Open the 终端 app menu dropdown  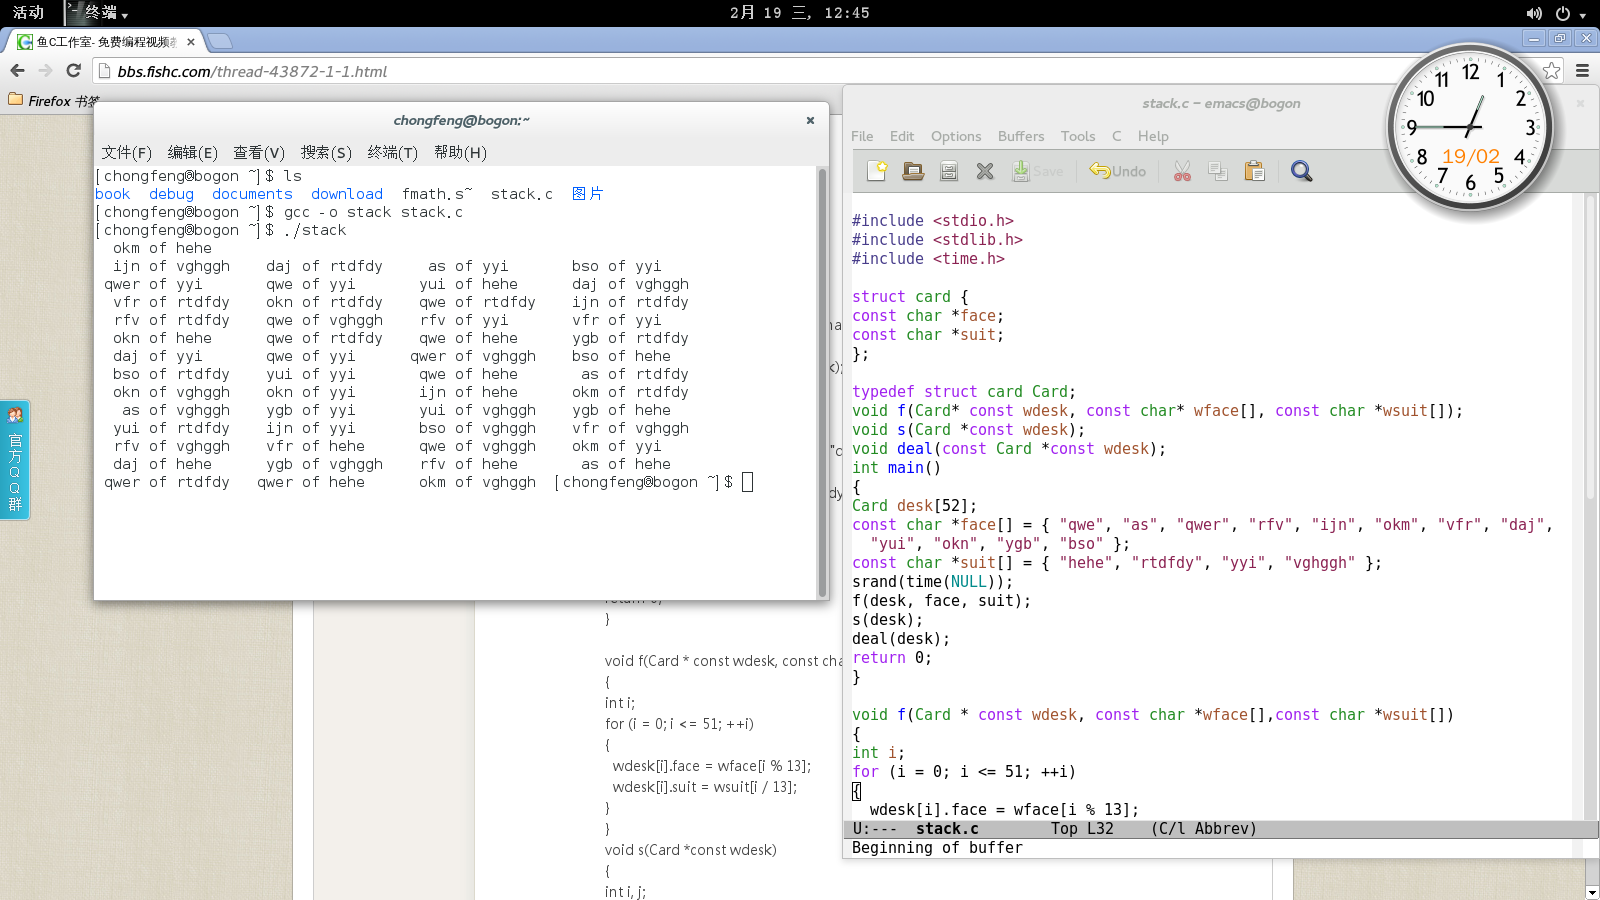pyautogui.click(x=98, y=12)
